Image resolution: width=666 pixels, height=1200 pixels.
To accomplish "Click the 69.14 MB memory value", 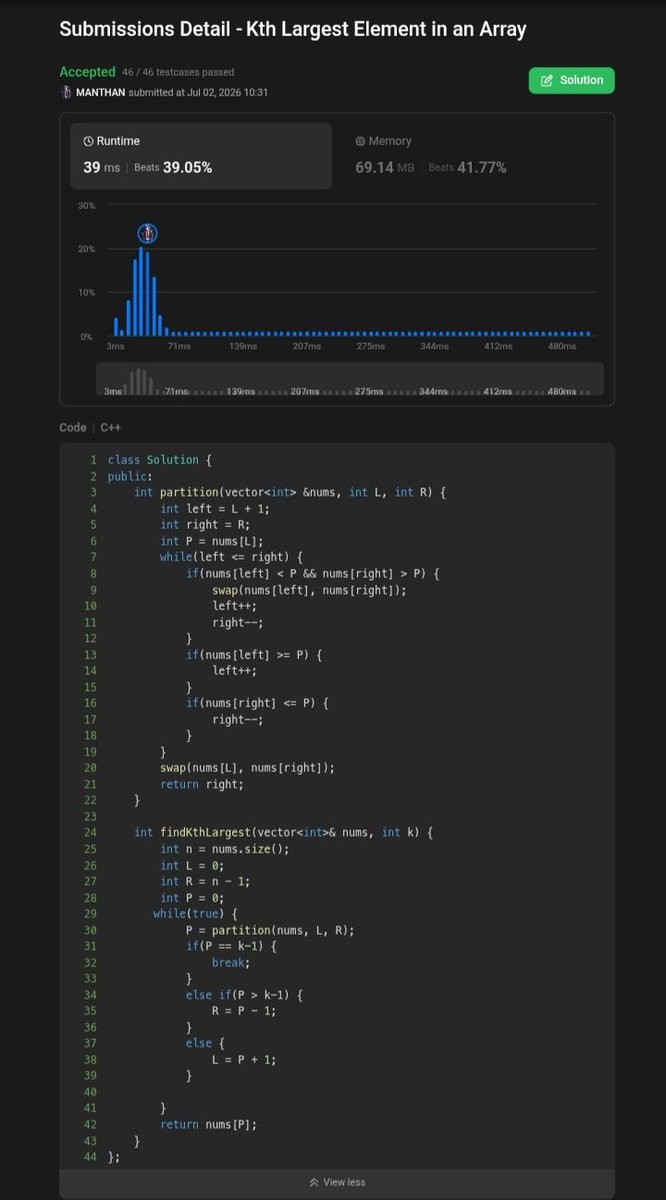I will tap(385, 167).
